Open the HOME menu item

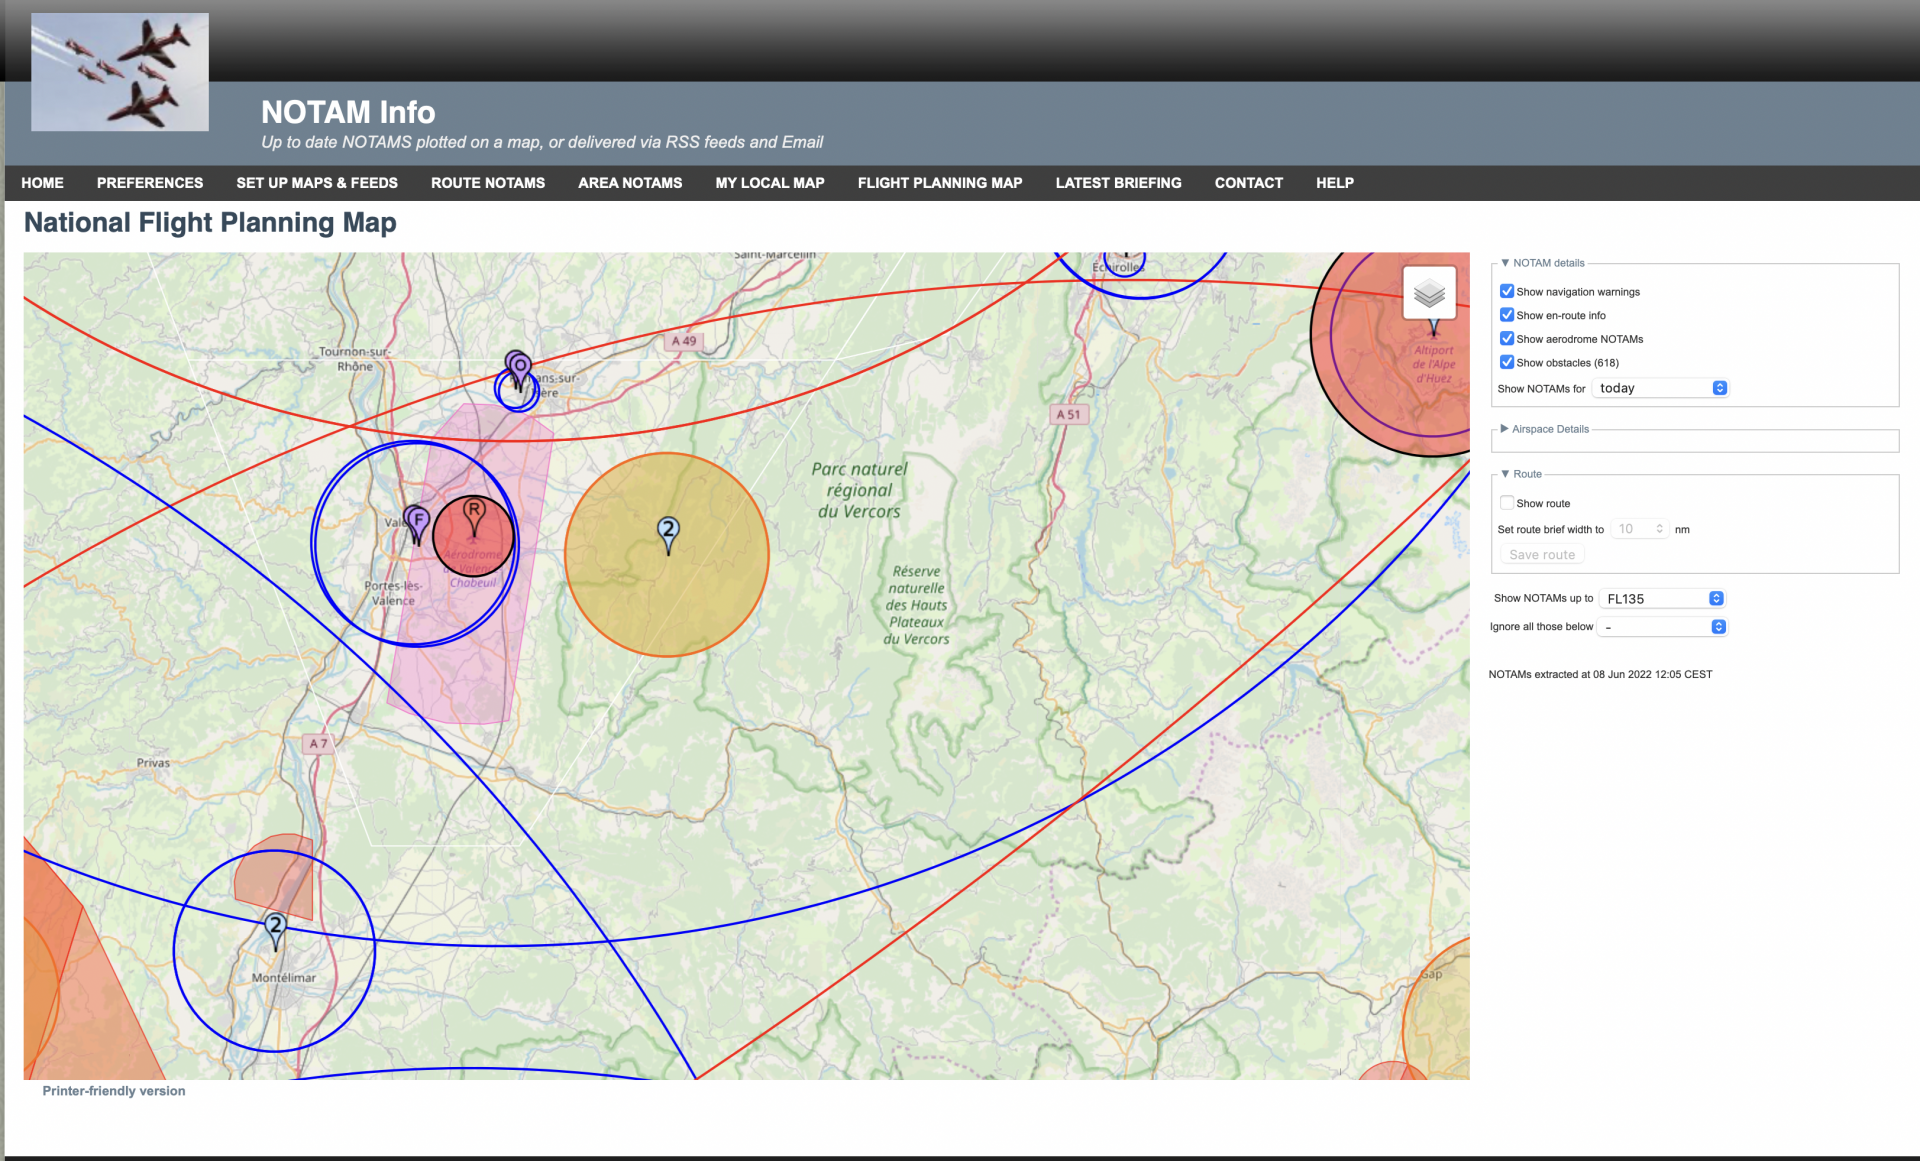click(x=42, y=183)
